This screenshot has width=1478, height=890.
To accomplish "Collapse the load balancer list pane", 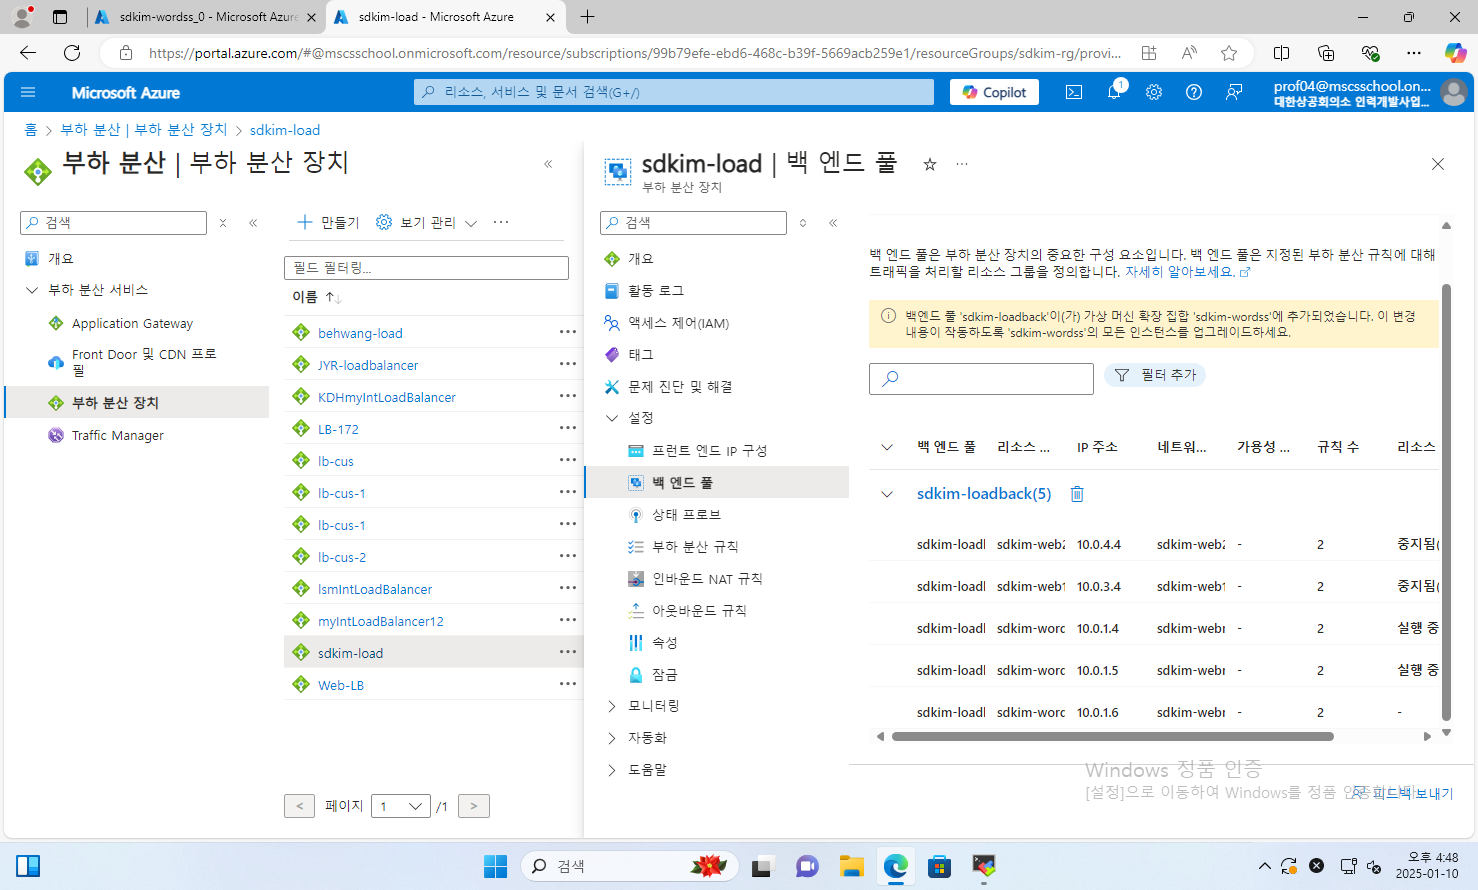I will (x=548, y=164).
